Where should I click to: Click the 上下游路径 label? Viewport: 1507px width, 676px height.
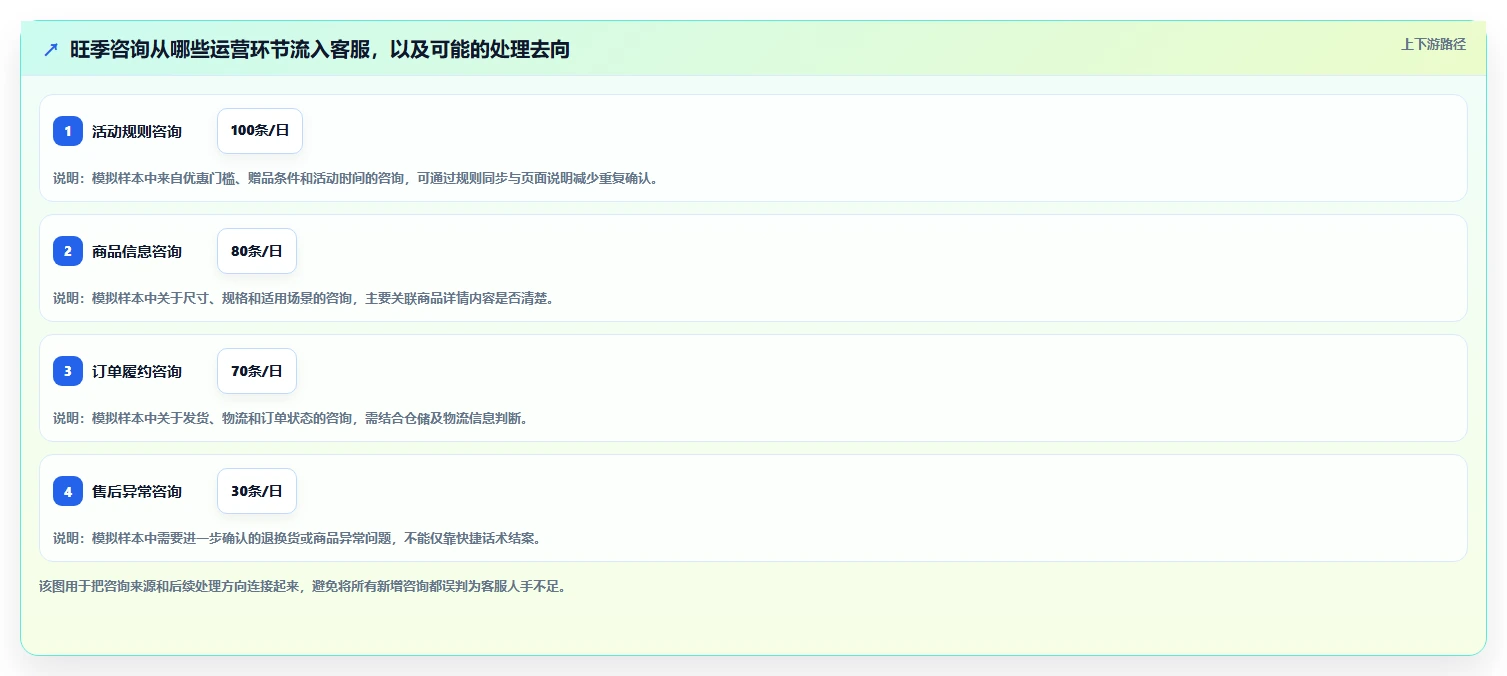coord(1433,44)
